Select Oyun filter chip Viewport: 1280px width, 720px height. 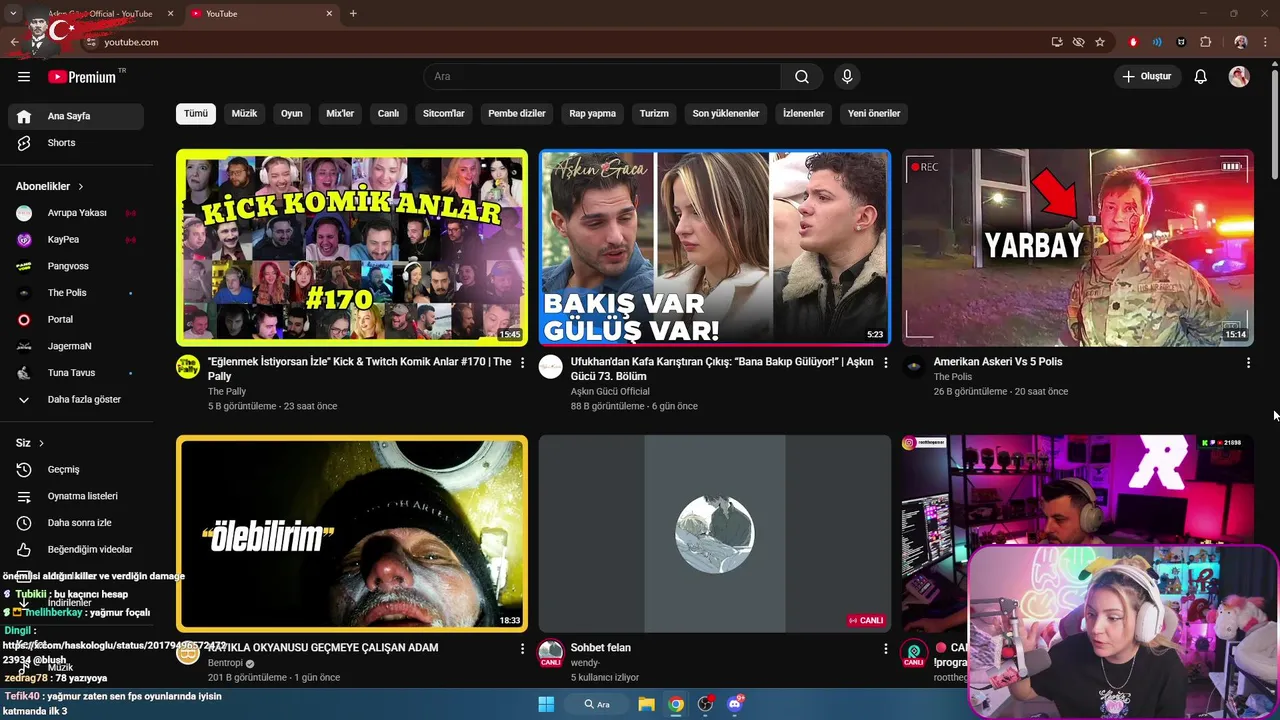click(x=292, y=114)
